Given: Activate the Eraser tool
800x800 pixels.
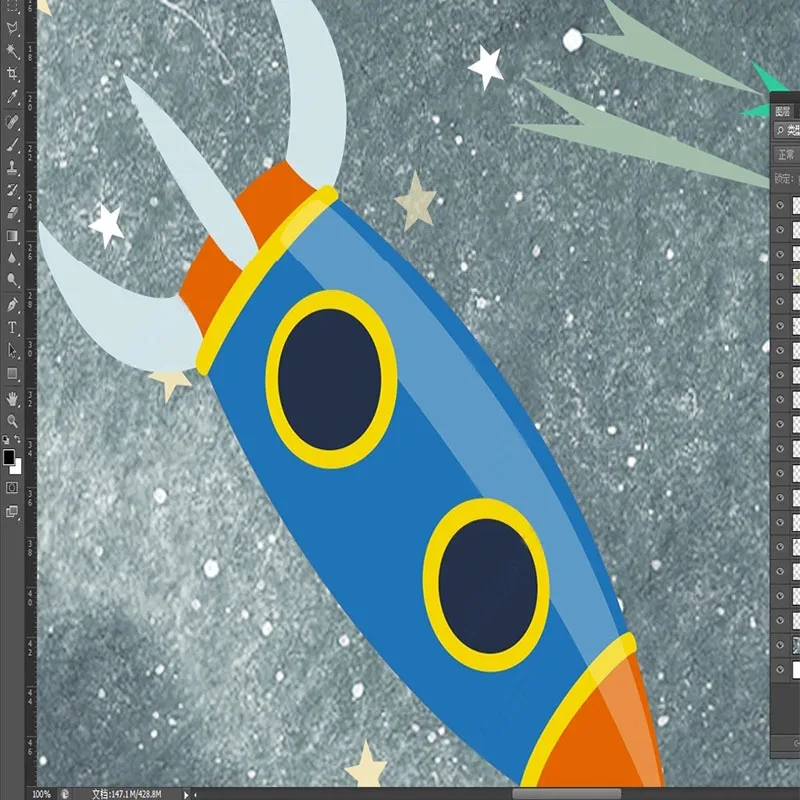Looking at the screenshot, I should 12,213.
